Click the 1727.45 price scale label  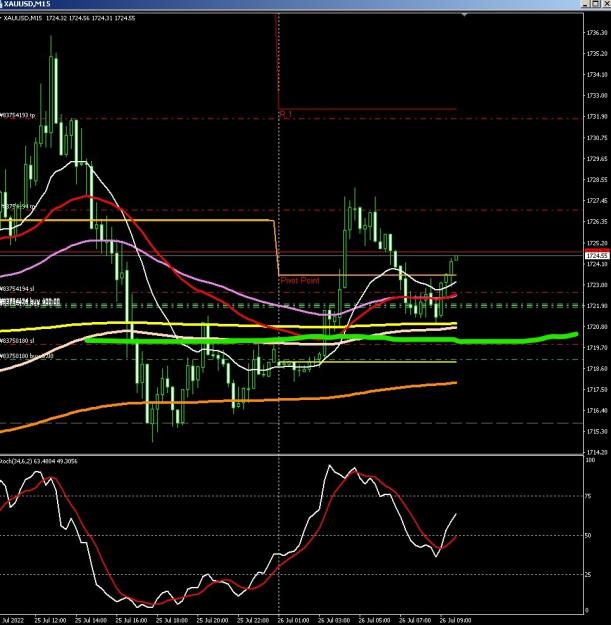597,201
